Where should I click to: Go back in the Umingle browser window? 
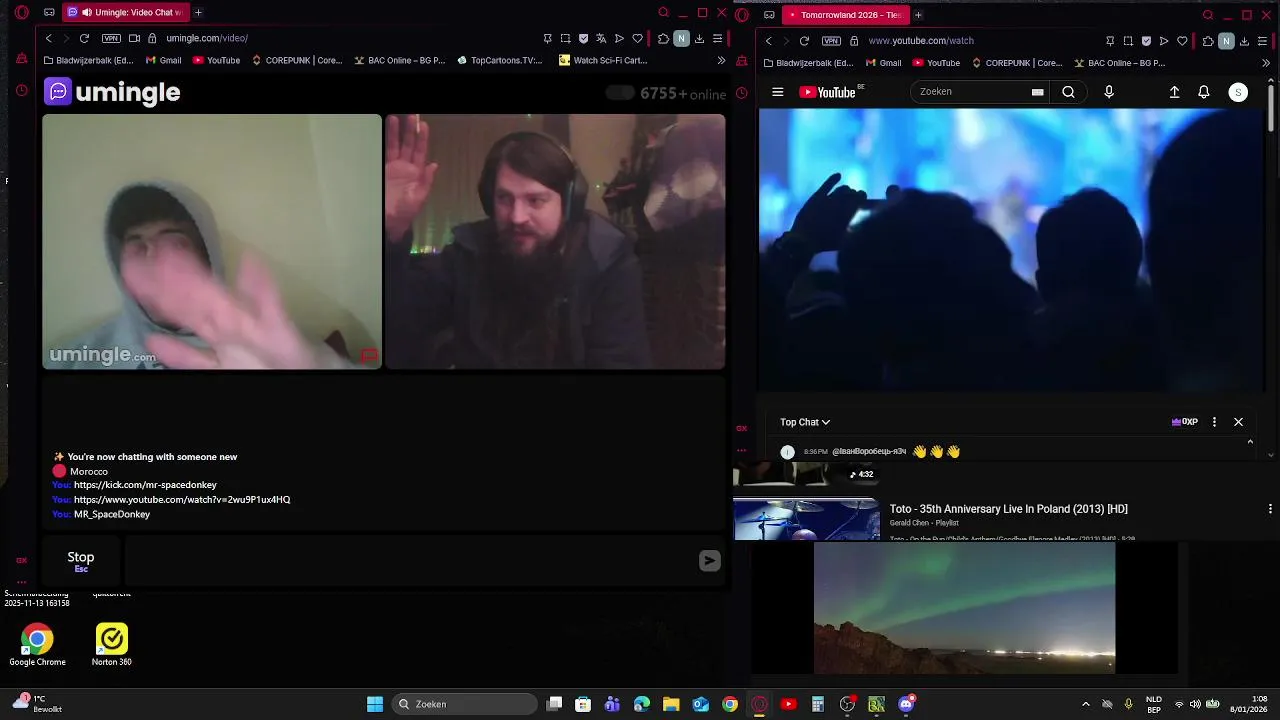(48, 38)
